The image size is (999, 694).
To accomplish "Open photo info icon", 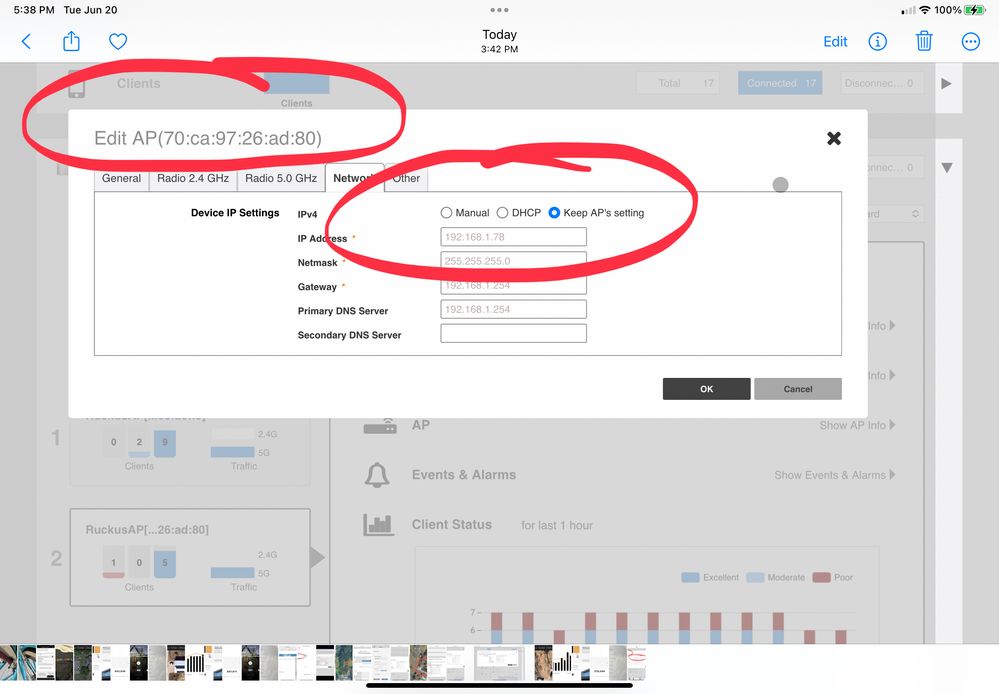I will [878, 41].
